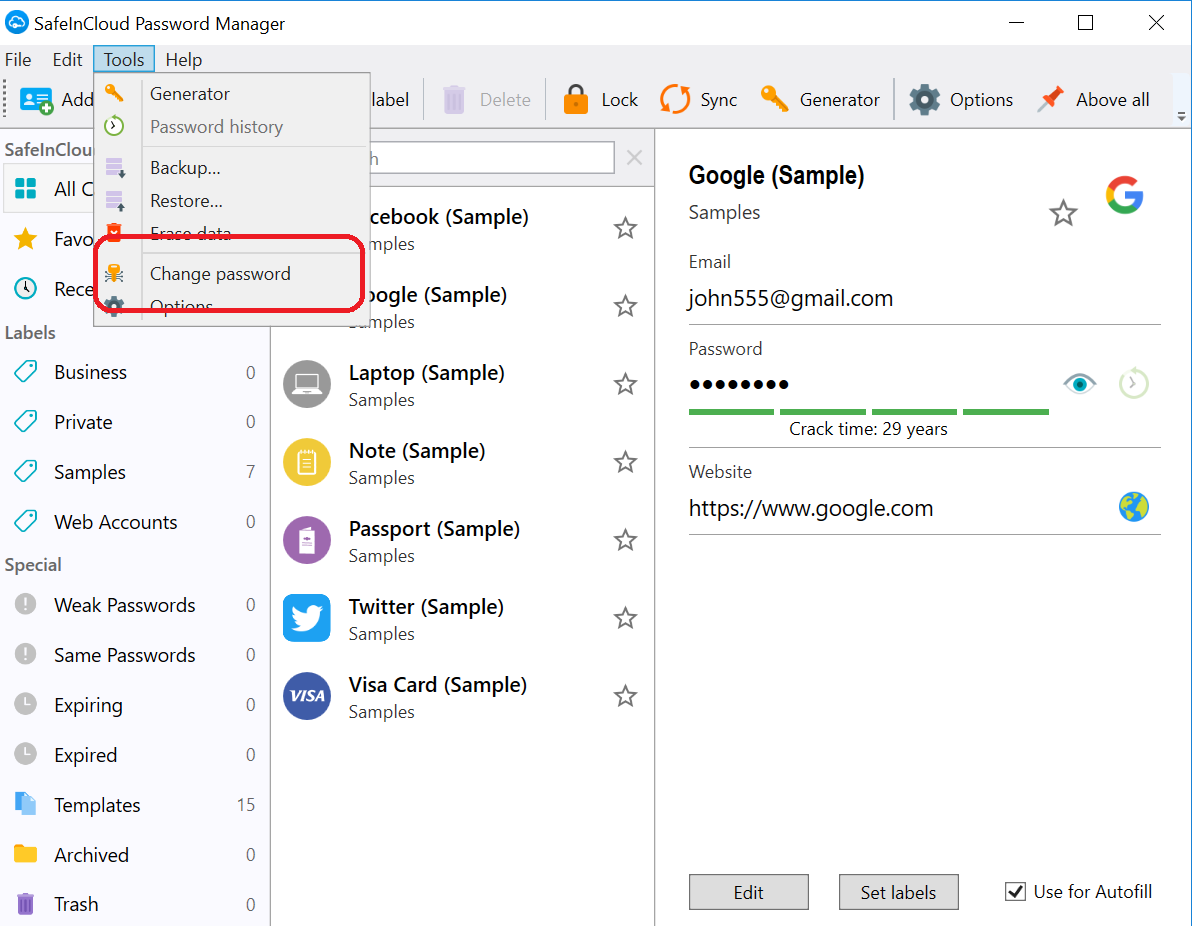Choose Backup... from the Tools menu
The image size is (1192, 926).
[185, 168]
